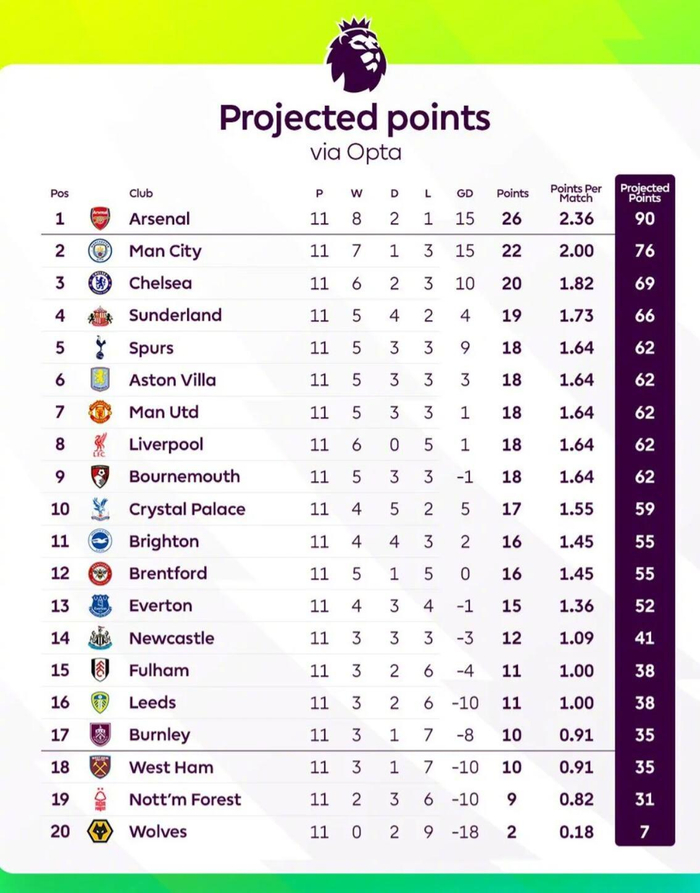Click the Aston Villa badge

tap(100, 380)
